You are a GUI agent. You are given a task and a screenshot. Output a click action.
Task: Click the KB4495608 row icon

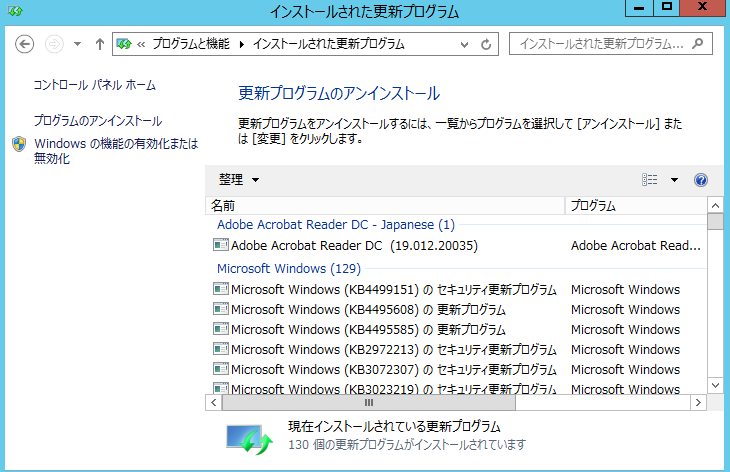[221, 309]
